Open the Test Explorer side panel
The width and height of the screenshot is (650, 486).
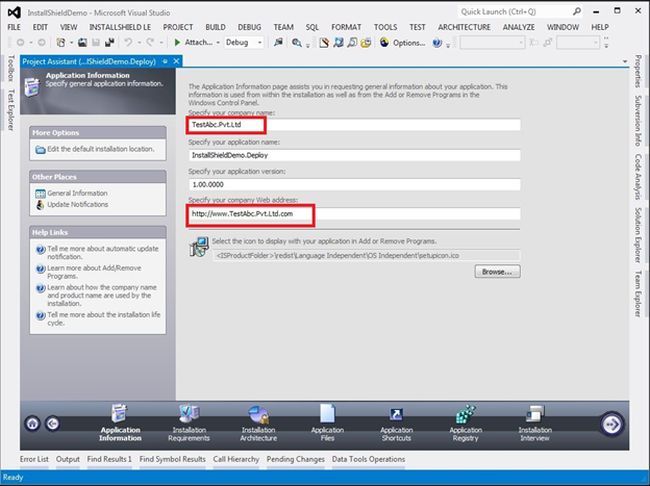coord(11,110)
